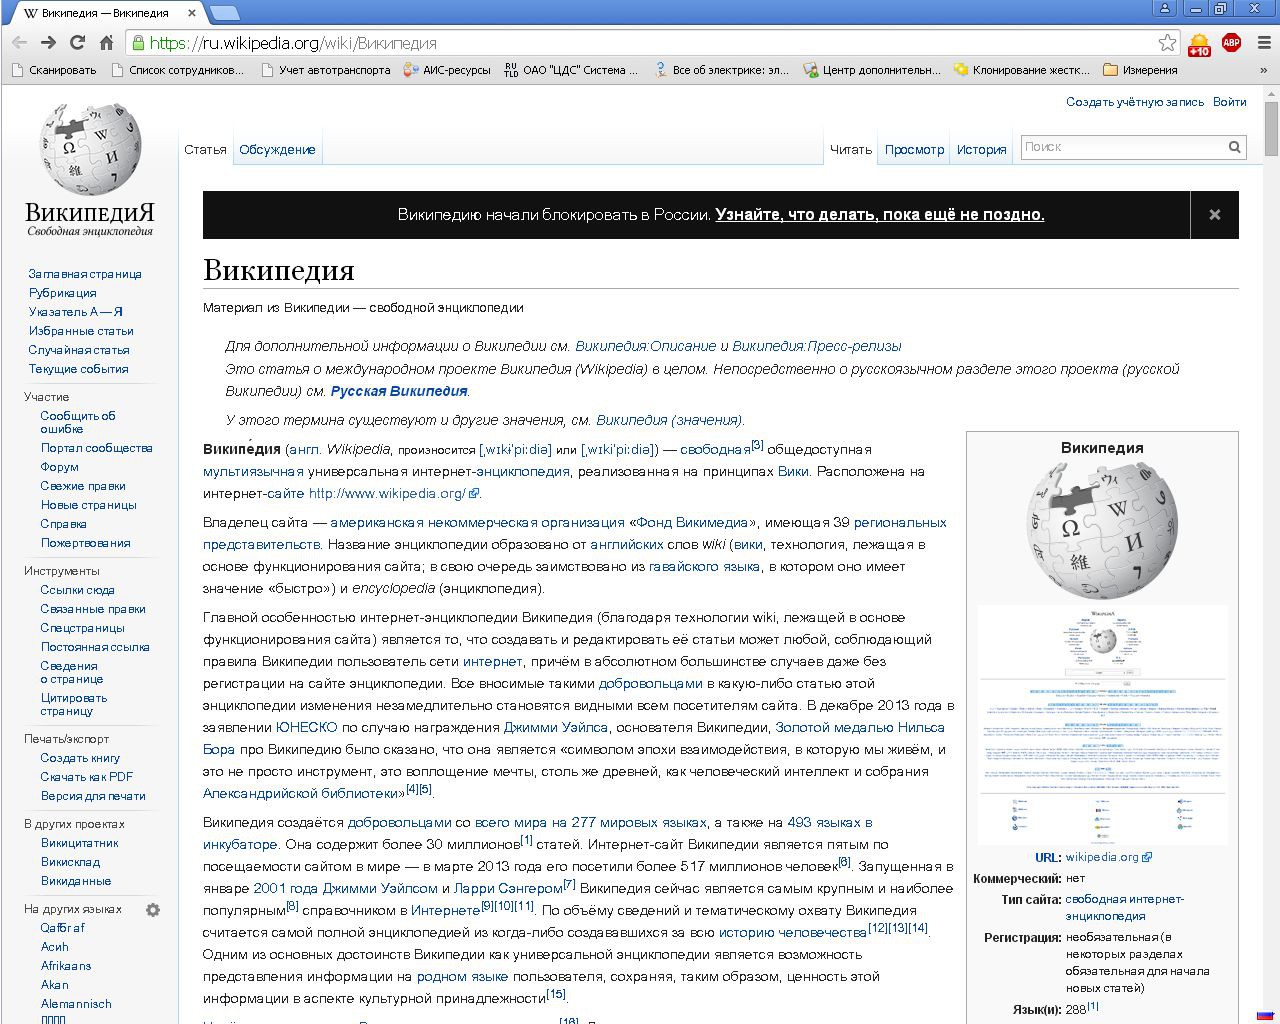This screenshot has width=1280, height=1024.
Task: Open Случайная статья in sidebar
Action: (x=79, y=350)
